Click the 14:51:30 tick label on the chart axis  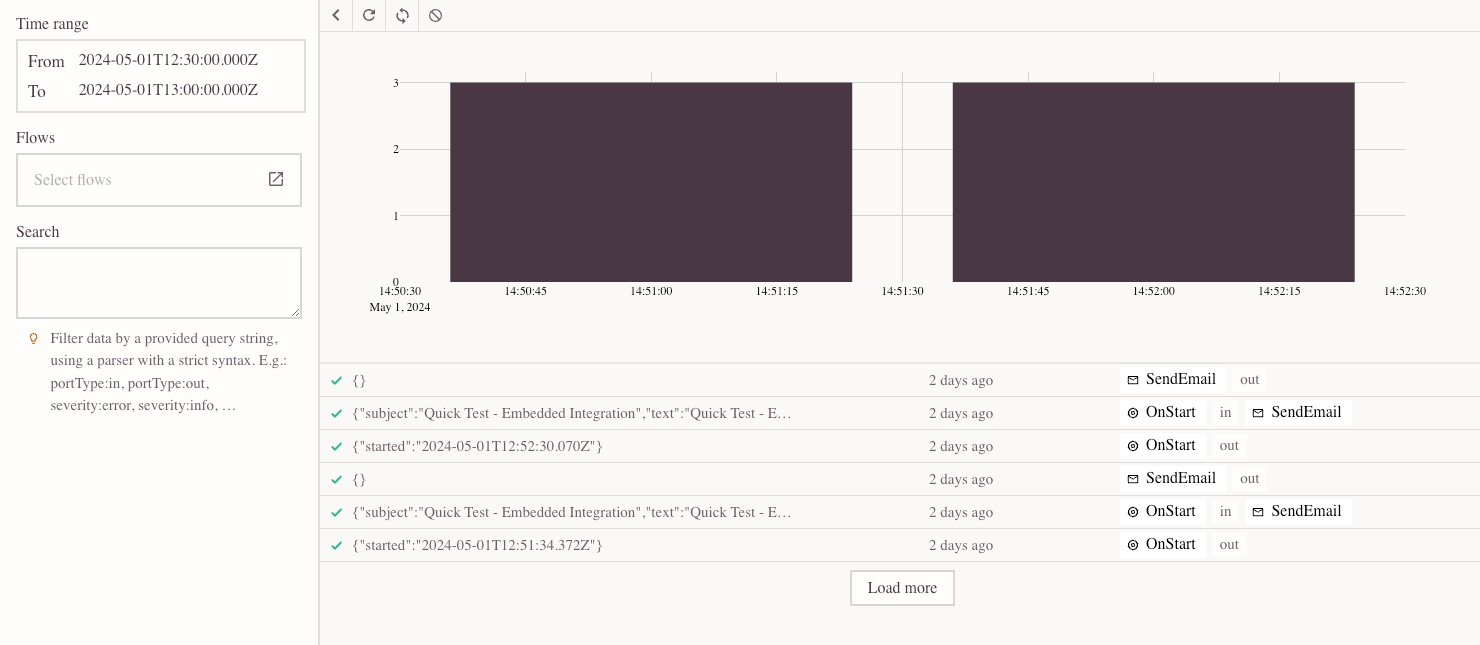(902, 291)
